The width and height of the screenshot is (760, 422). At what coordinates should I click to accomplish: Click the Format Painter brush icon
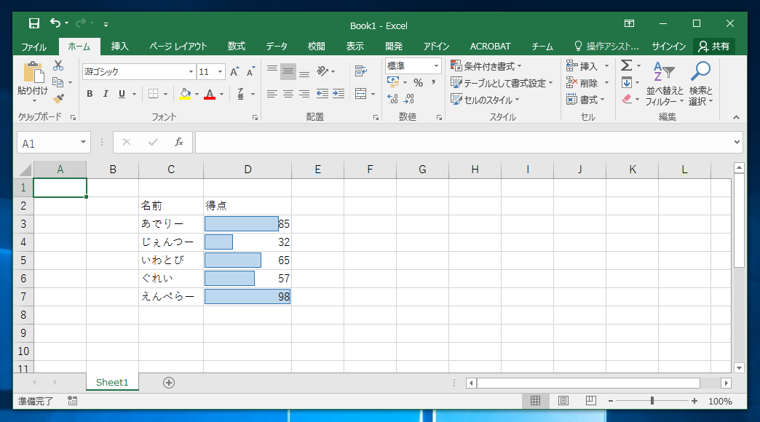point(59,98)
